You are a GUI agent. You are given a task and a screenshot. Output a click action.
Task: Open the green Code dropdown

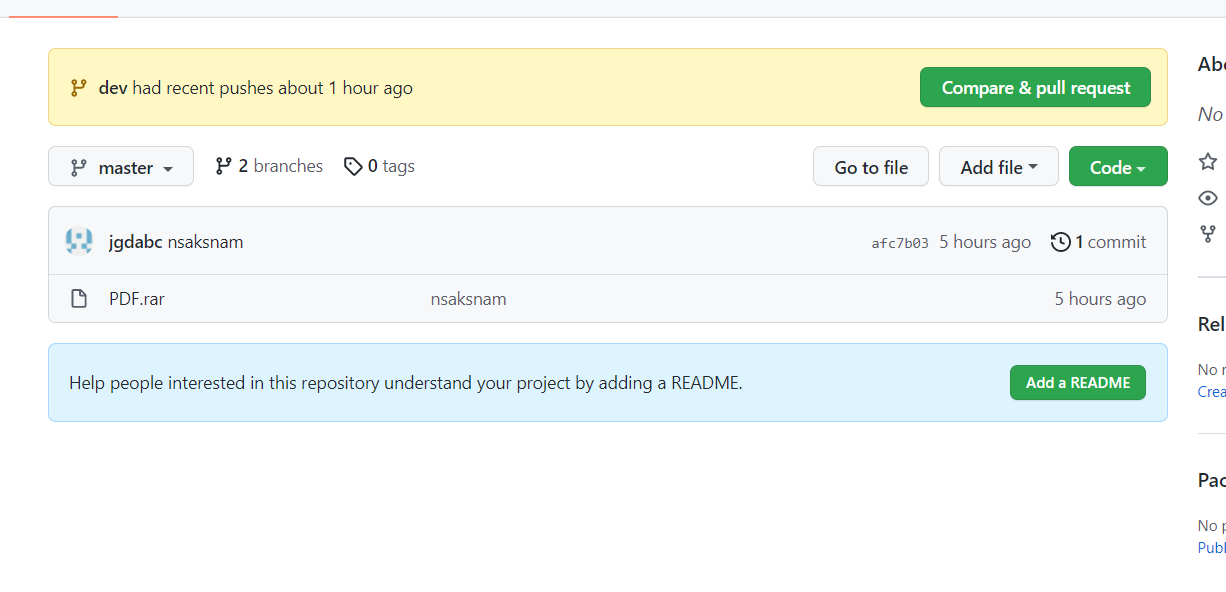coord(1118,167)
